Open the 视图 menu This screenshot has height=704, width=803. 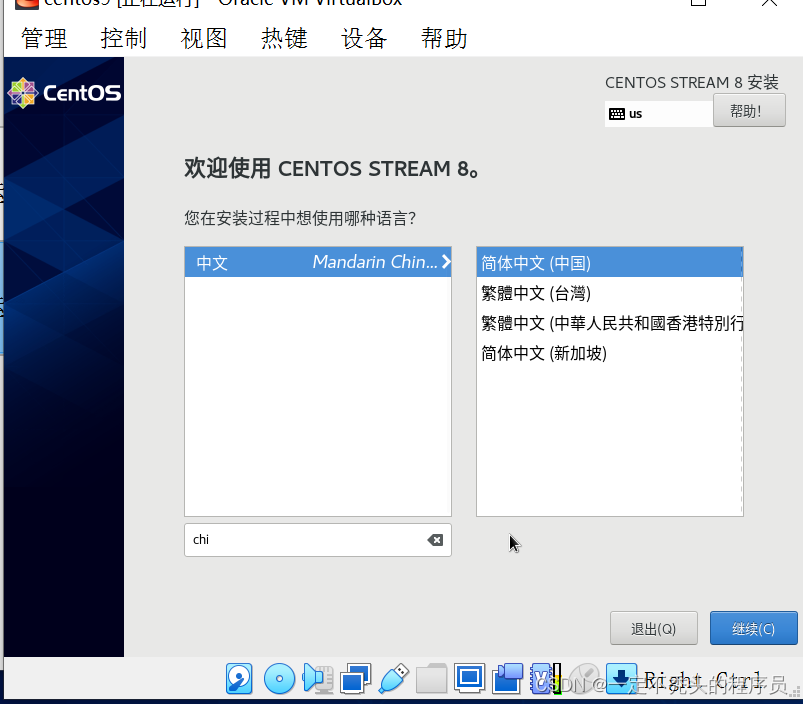(203, 38)
